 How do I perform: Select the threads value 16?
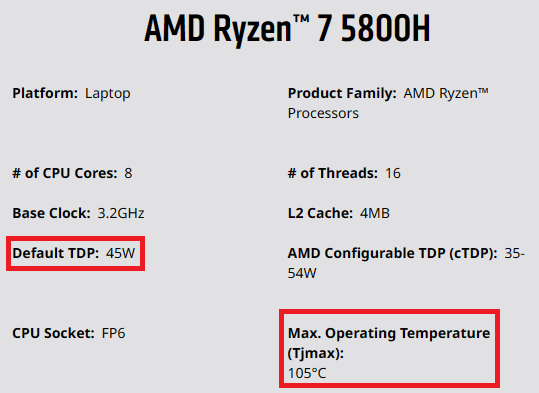click(x=393, y=173)
